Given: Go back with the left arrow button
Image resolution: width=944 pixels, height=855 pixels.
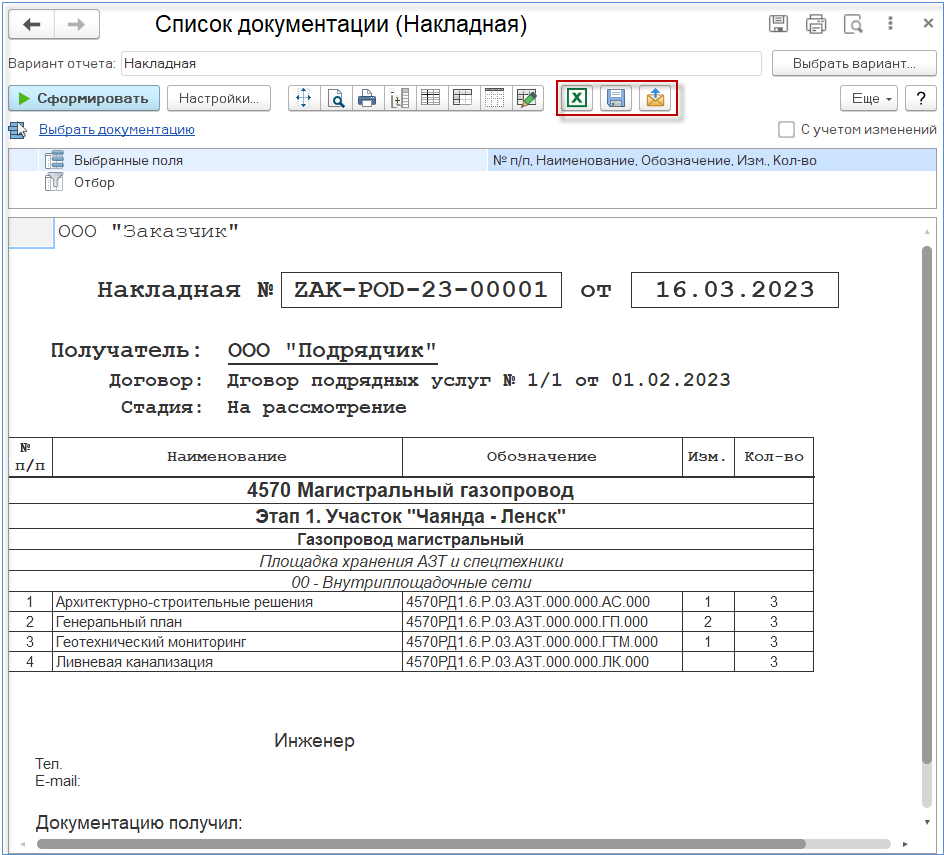Looking at the screenshot, I should (x=31, y=25).
